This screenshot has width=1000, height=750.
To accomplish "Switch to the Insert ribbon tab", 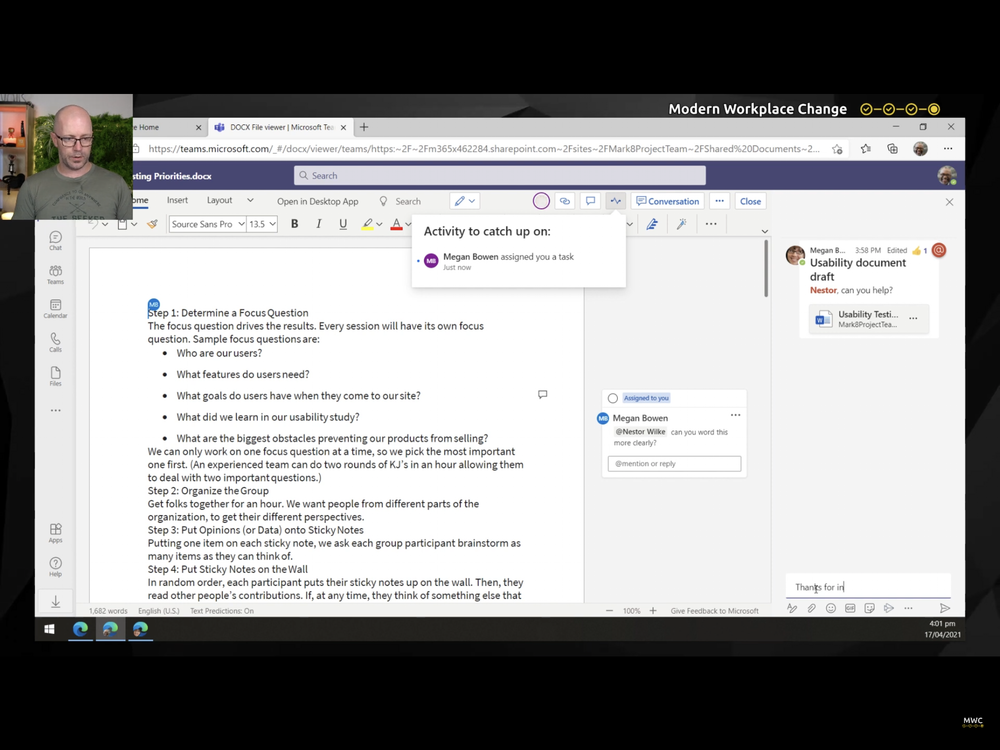I will tap(177, 200).
